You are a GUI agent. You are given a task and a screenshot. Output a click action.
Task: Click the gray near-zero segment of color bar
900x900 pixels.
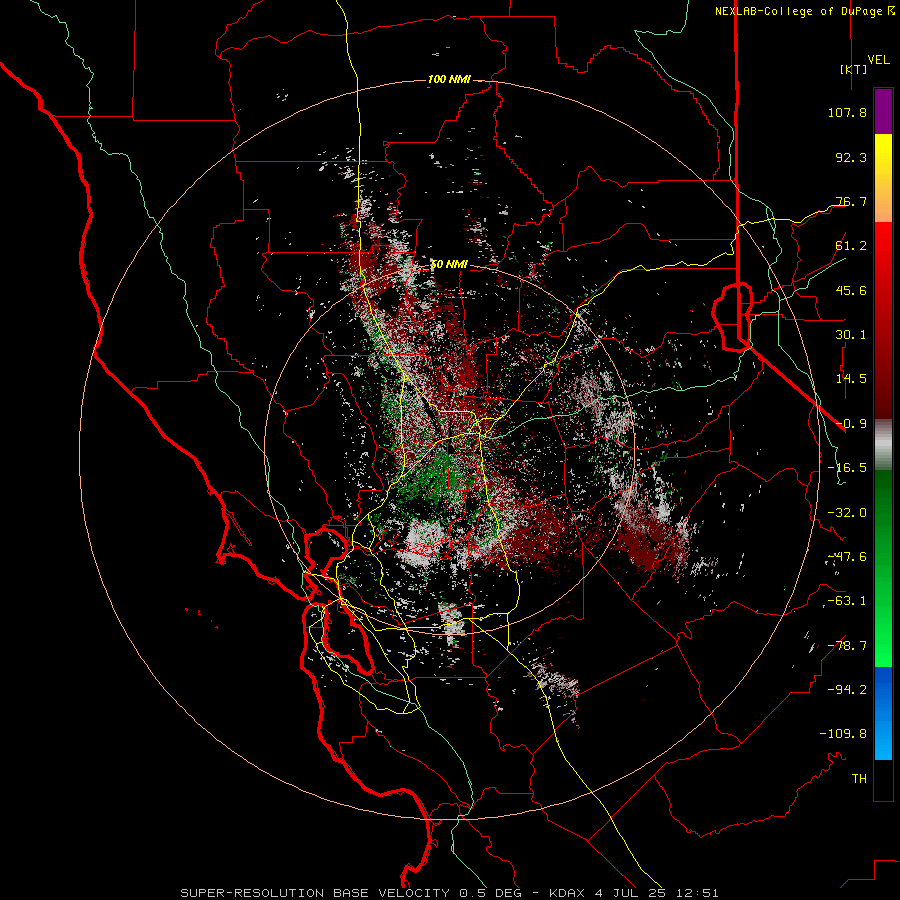pyautogui.click(x=883, y=445)
